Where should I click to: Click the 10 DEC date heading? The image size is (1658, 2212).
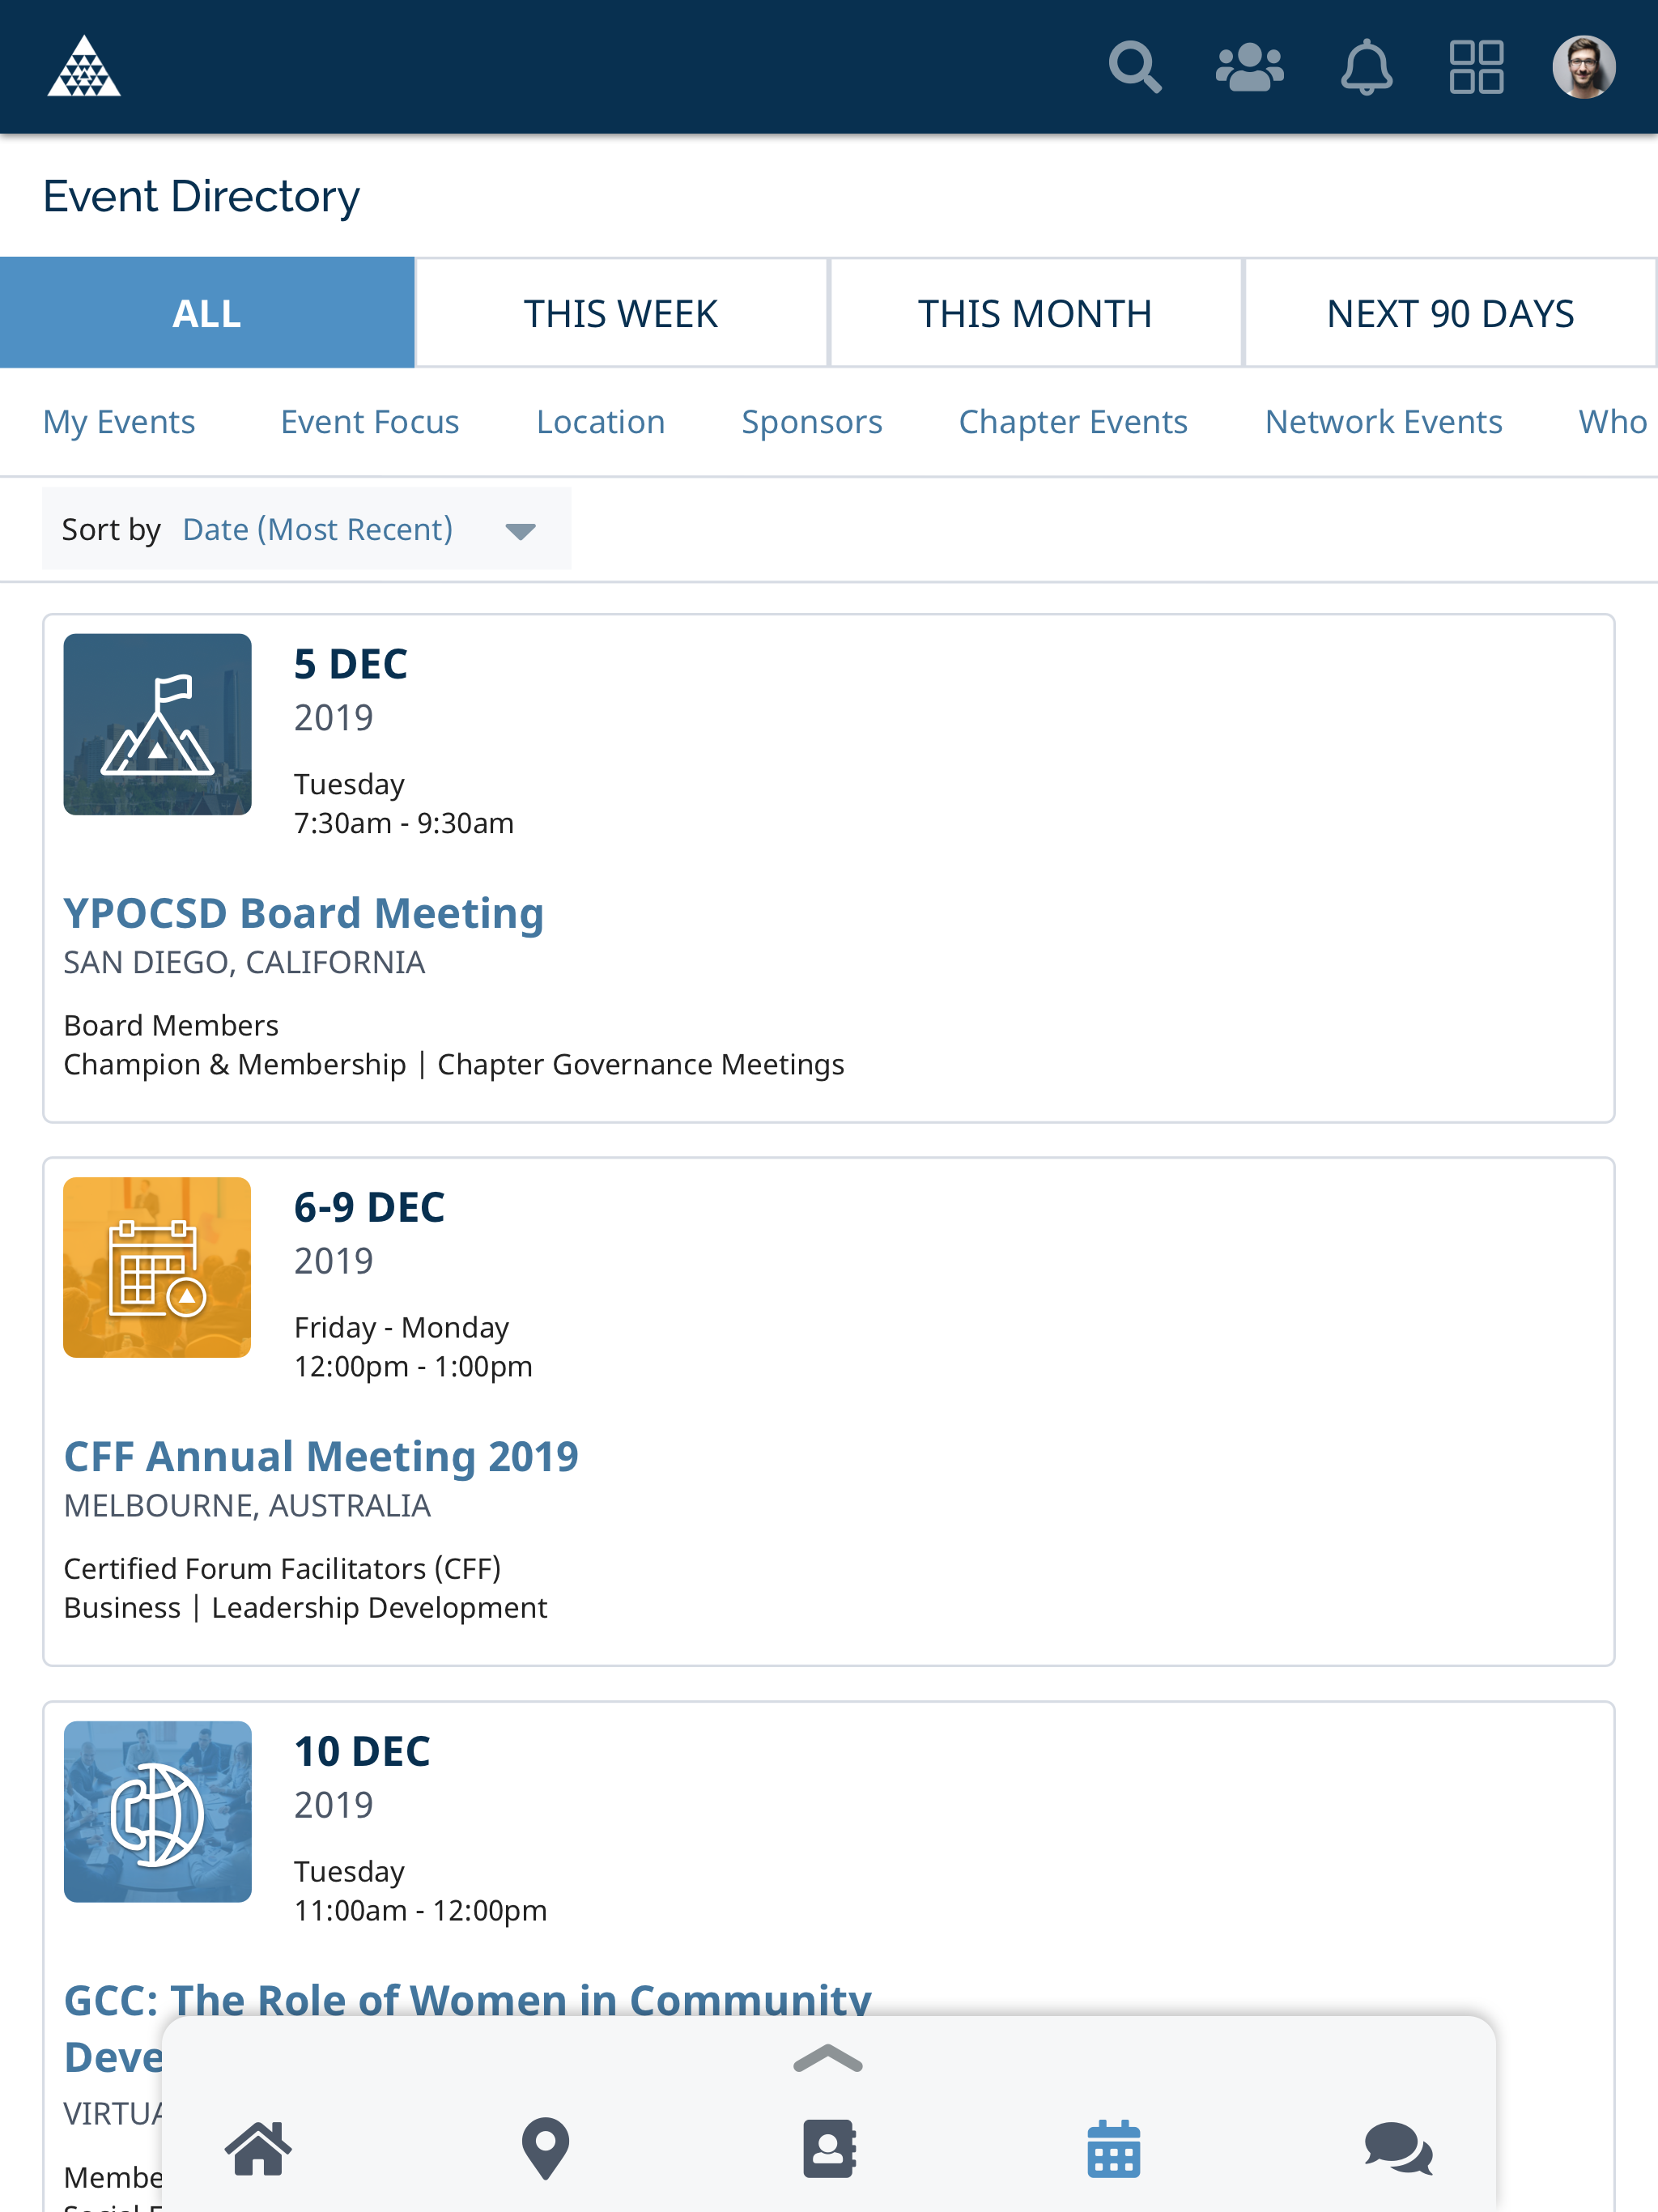click(362, 1751)
